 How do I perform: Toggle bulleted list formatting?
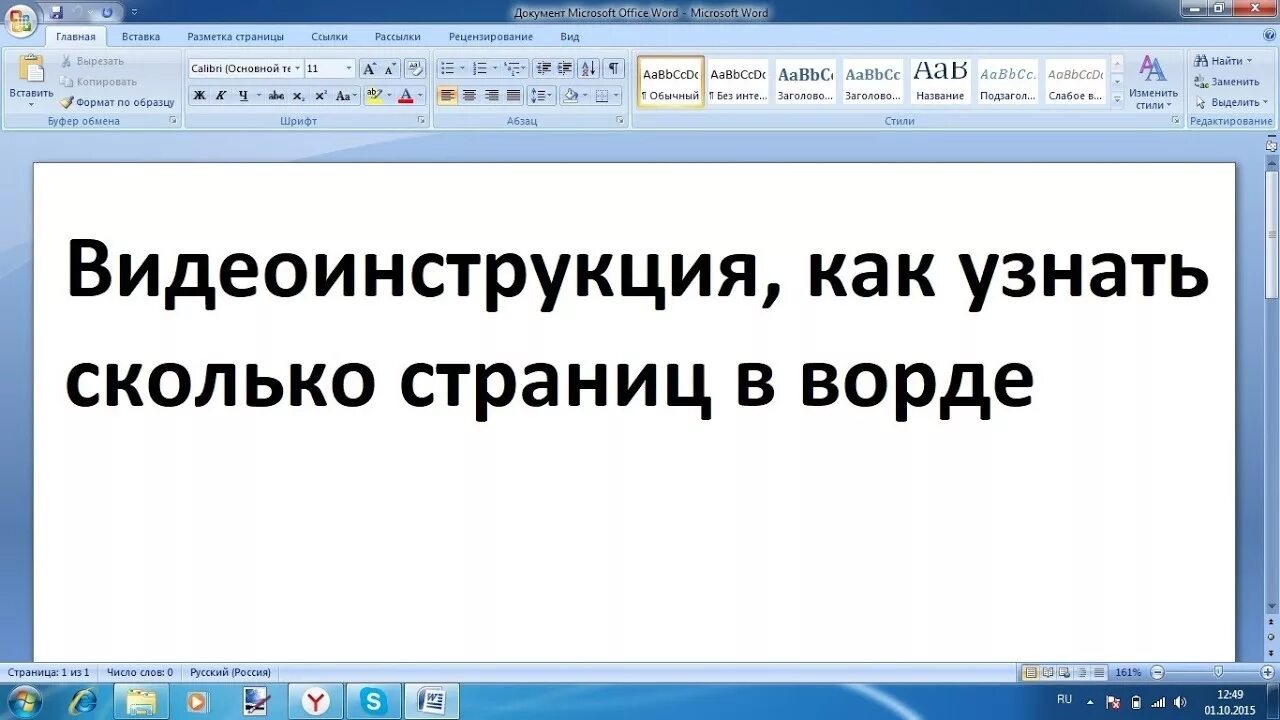pyautogui.click(x=450, y=67)
